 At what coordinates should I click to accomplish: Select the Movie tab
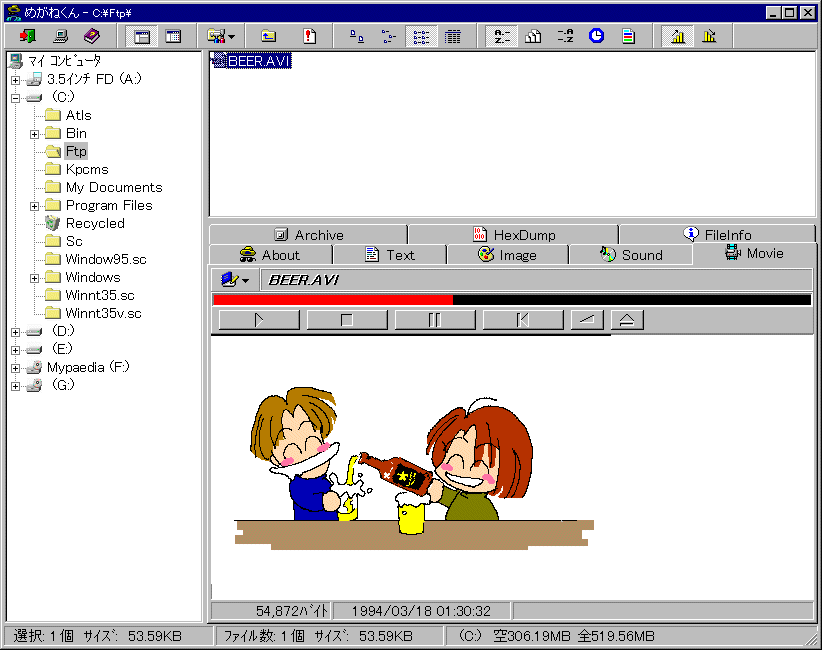(x=754, y=254)
